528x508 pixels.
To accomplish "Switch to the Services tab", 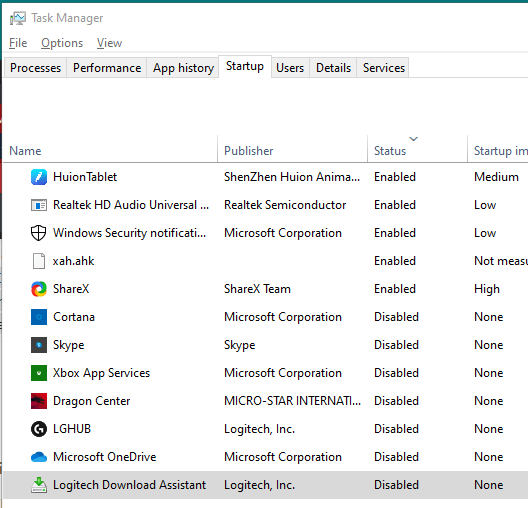I will [x=384, y=68].
